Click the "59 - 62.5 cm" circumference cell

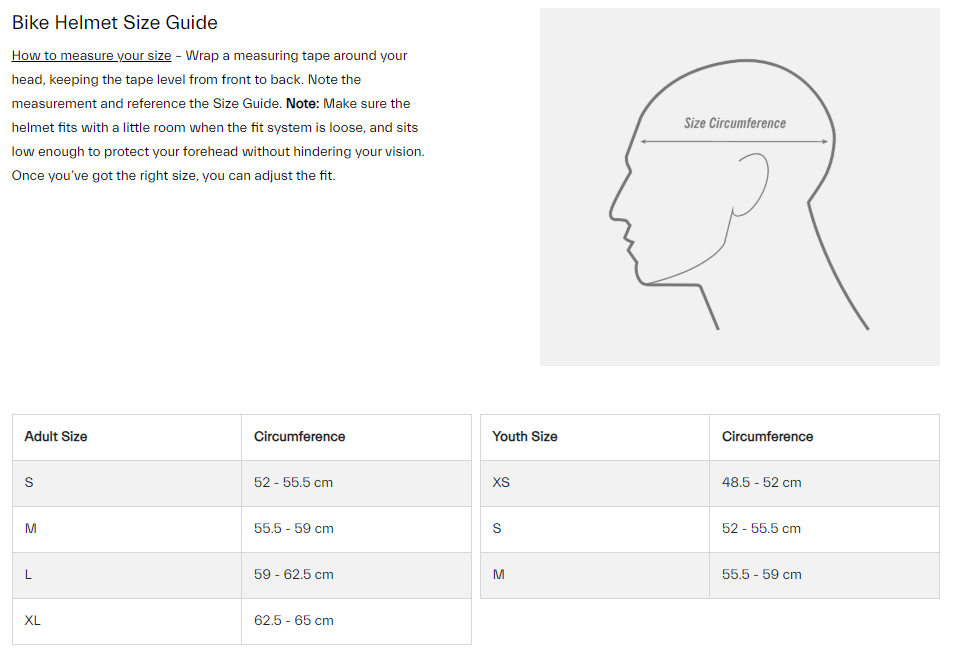pos(293,575)
